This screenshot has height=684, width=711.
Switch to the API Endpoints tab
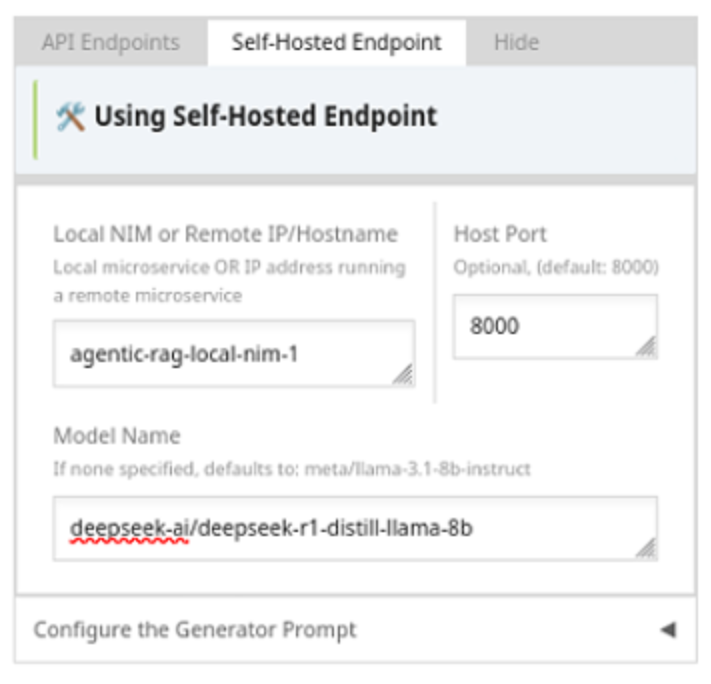click(111, 43)
